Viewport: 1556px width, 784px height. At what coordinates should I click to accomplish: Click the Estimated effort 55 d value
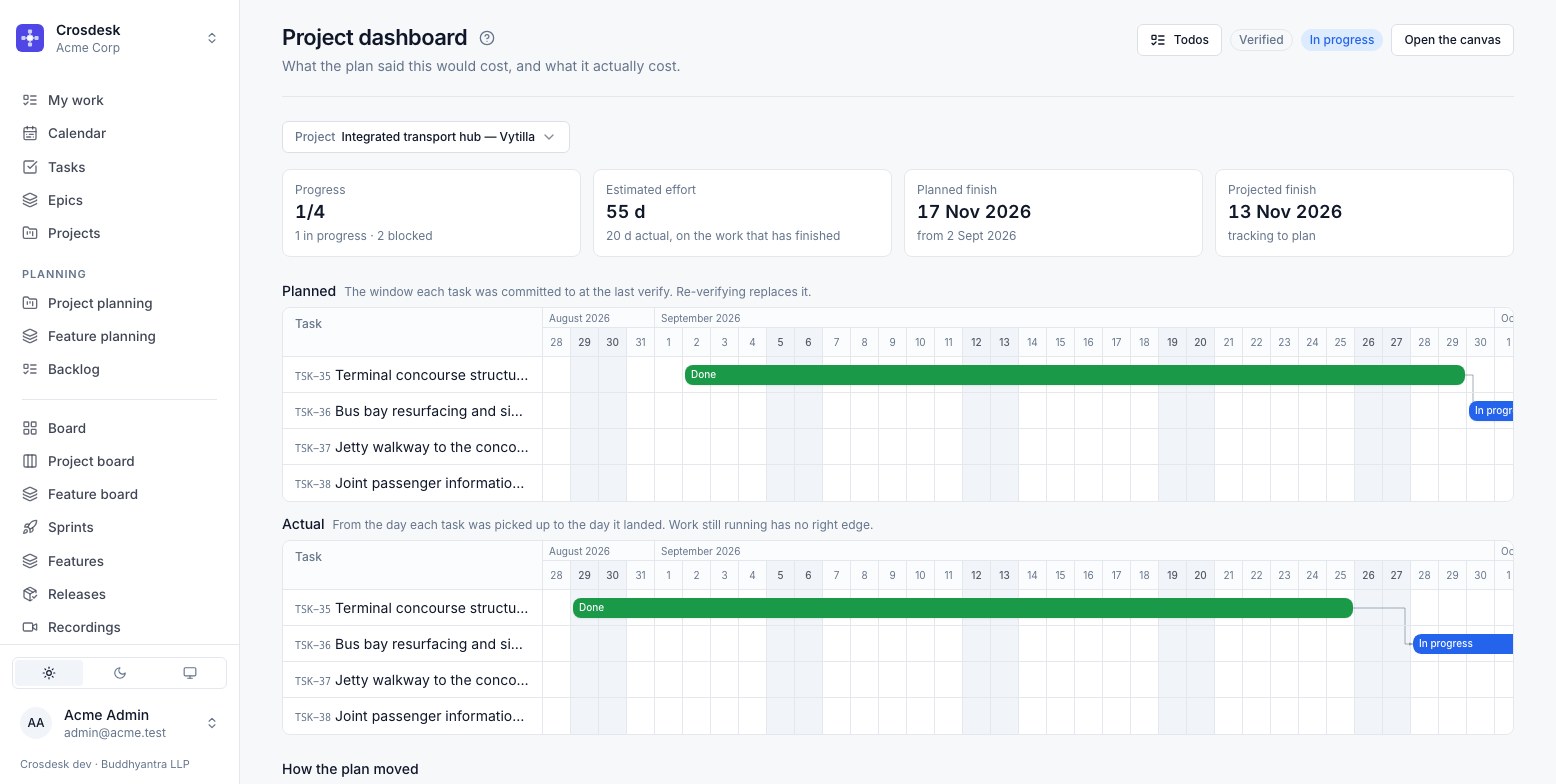(626, 212)
